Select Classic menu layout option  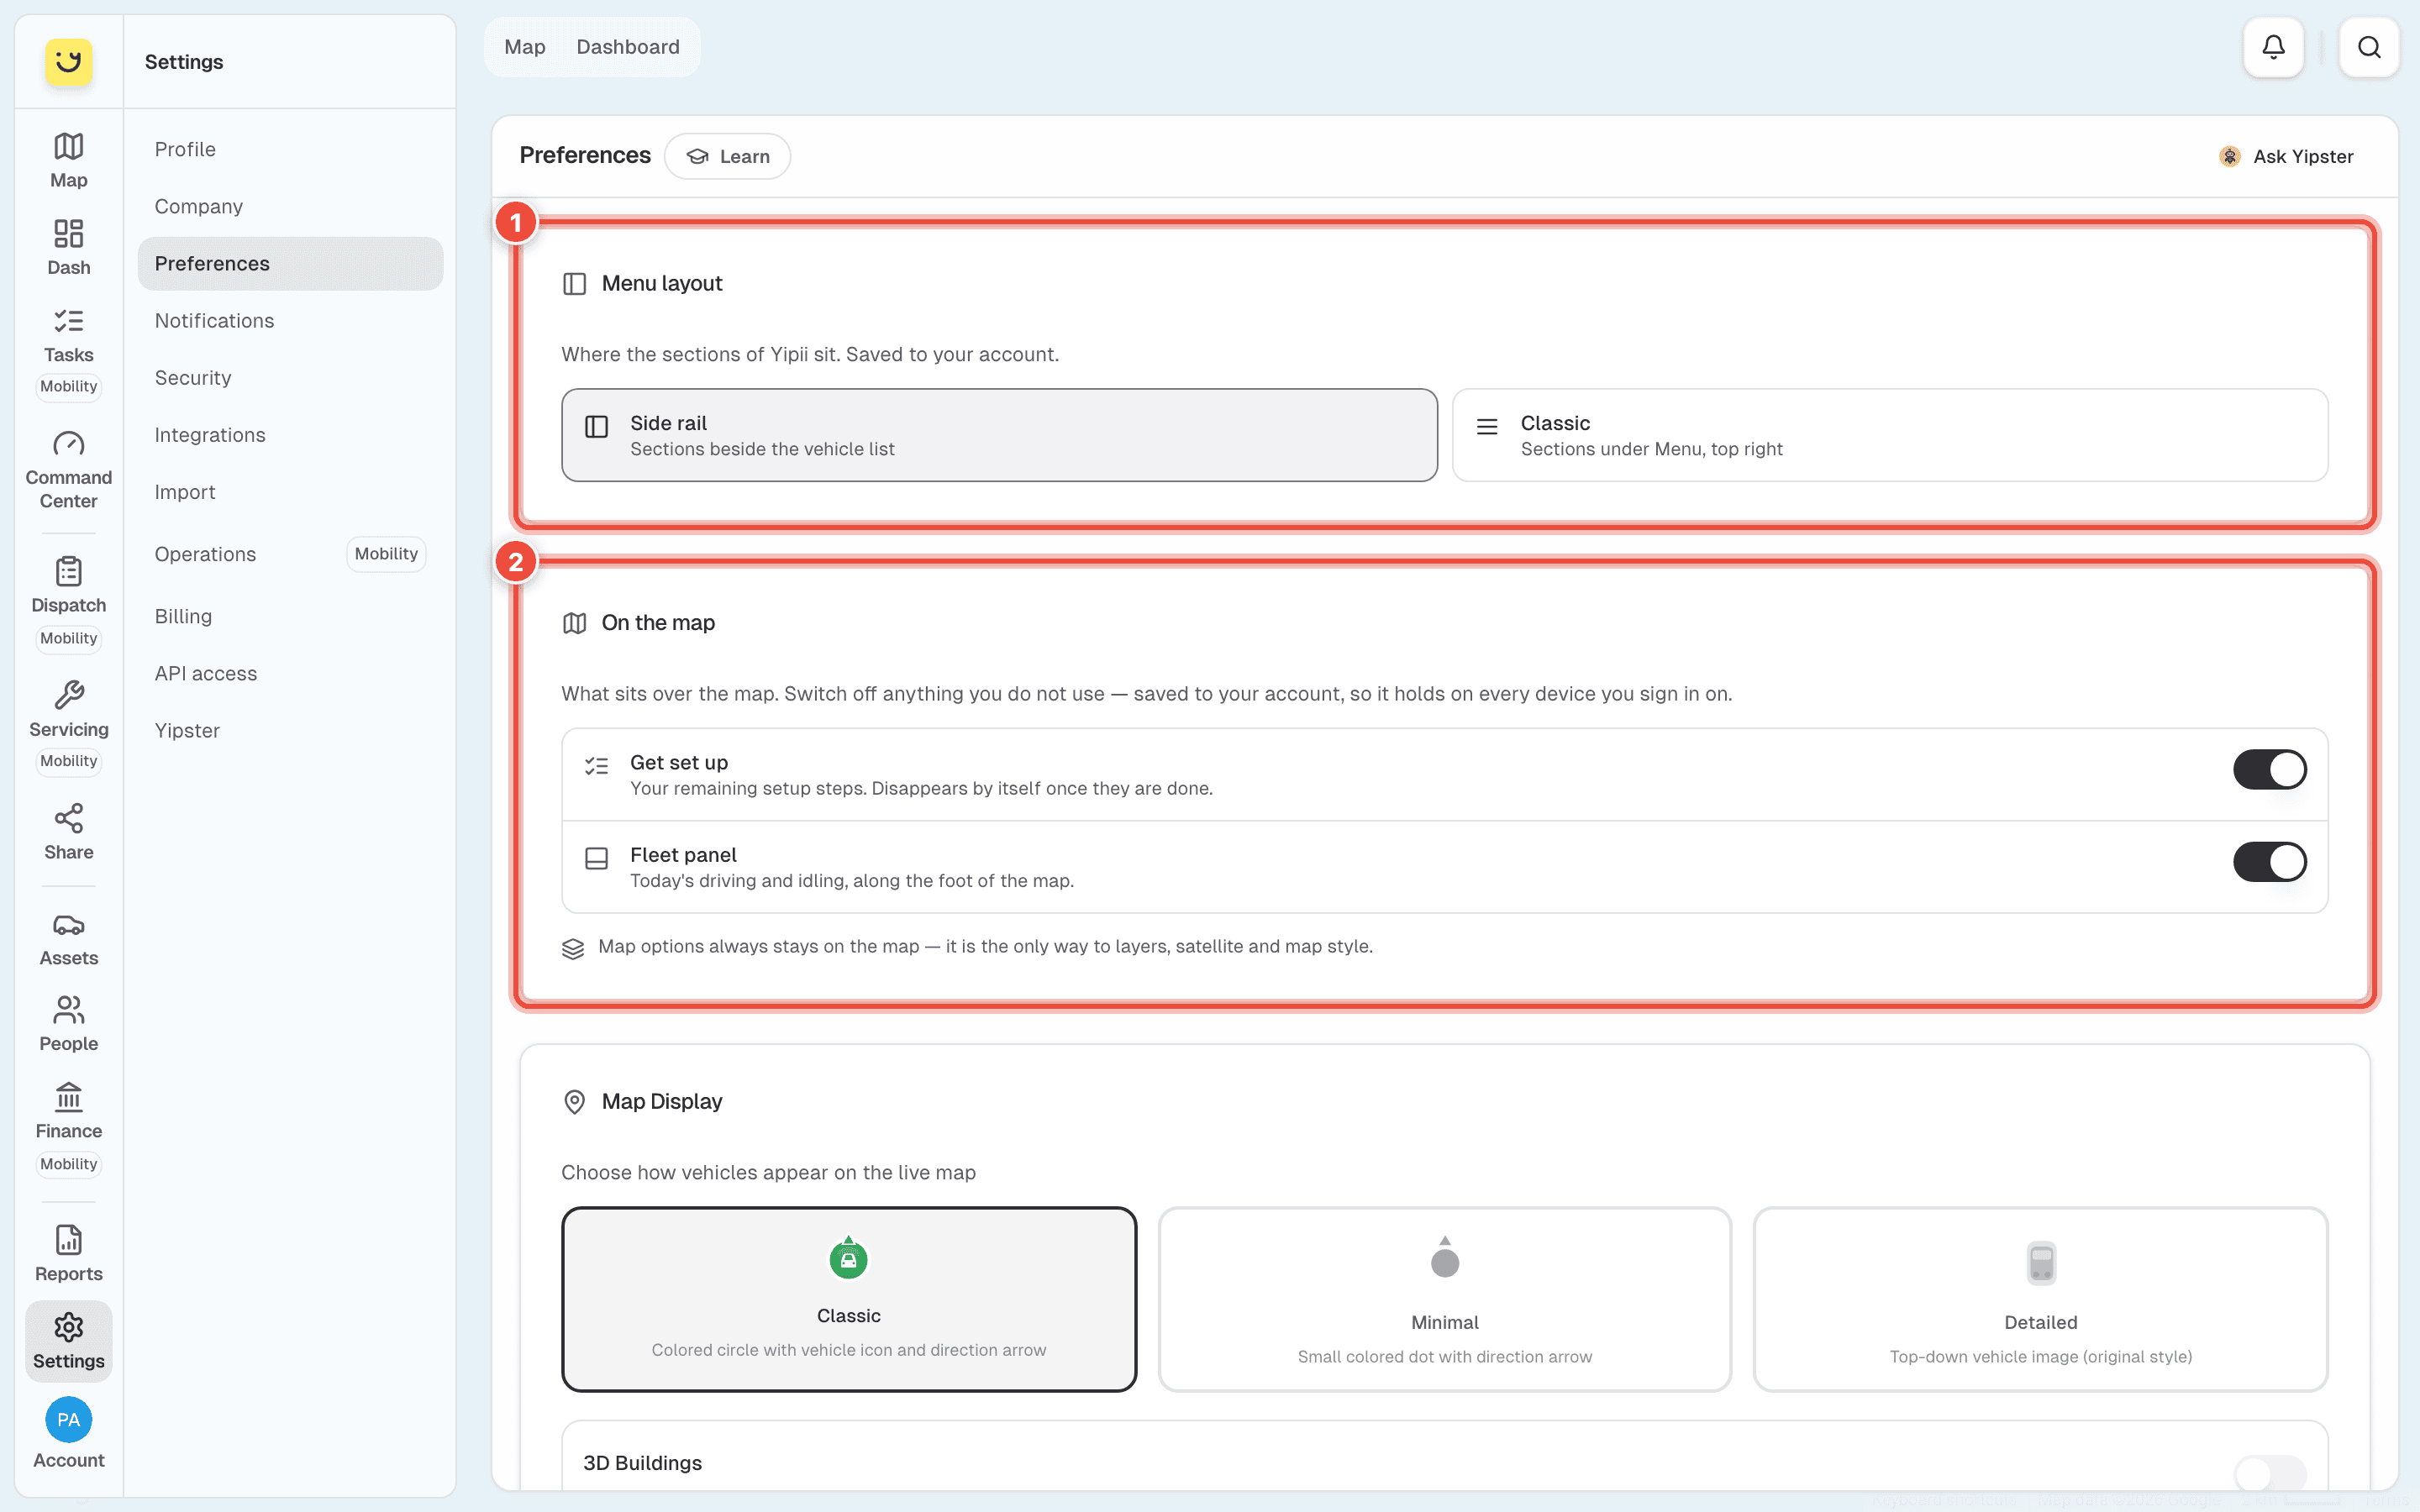pos(1890,435)
